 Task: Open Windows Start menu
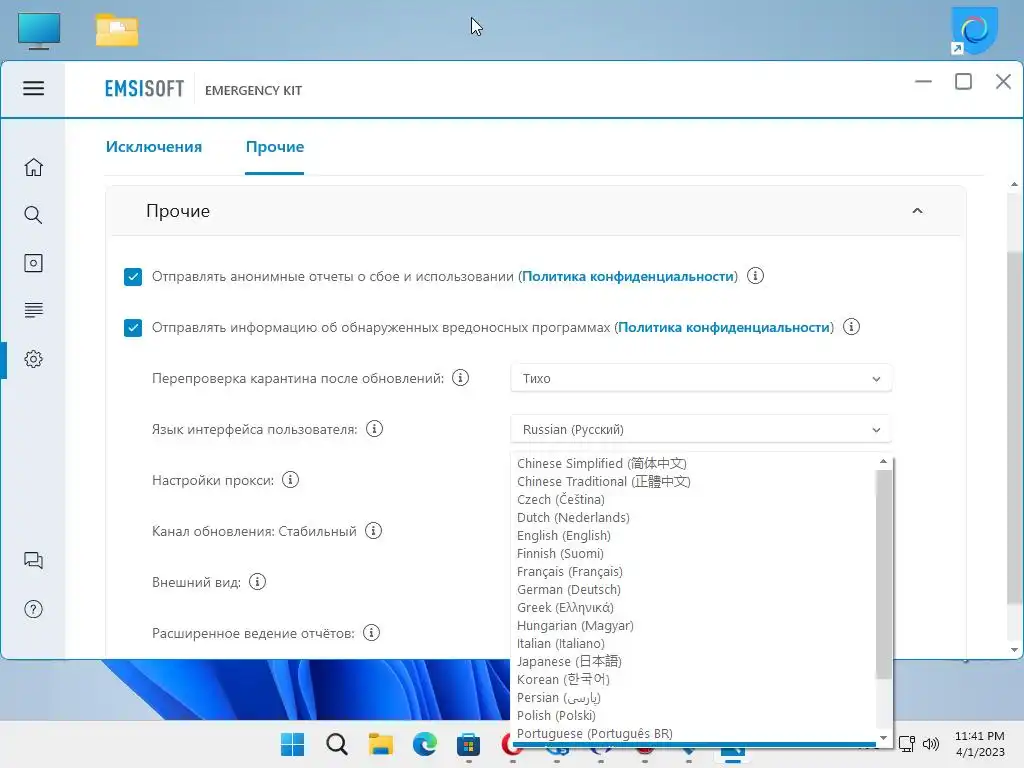point(293,744)
